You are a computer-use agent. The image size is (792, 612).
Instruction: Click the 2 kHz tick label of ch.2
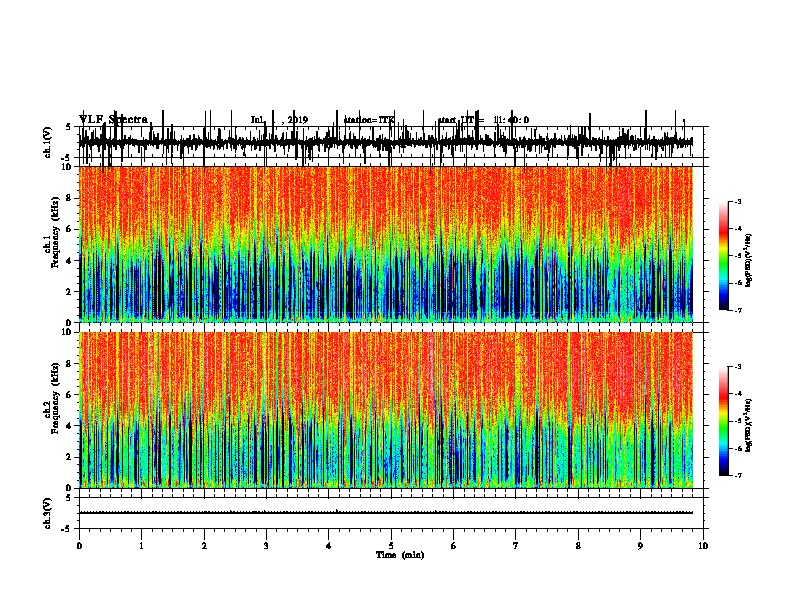[70, 457]
